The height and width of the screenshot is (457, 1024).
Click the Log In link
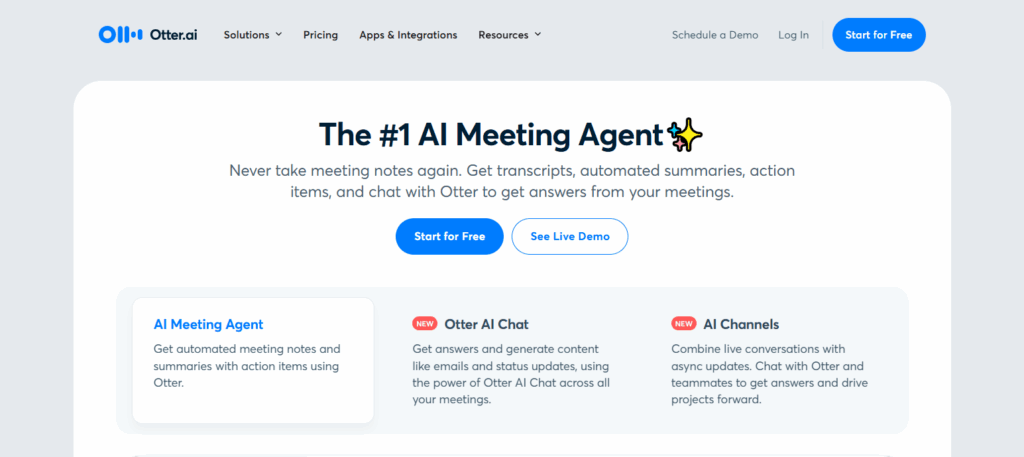(x=793, y=35)
